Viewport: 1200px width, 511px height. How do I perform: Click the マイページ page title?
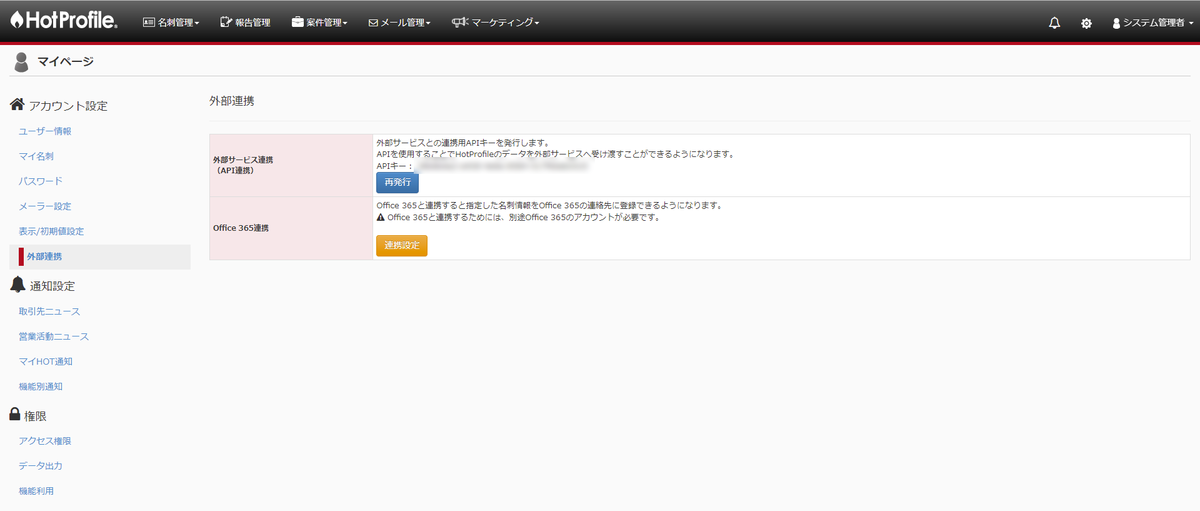click(x=65, y=62)
